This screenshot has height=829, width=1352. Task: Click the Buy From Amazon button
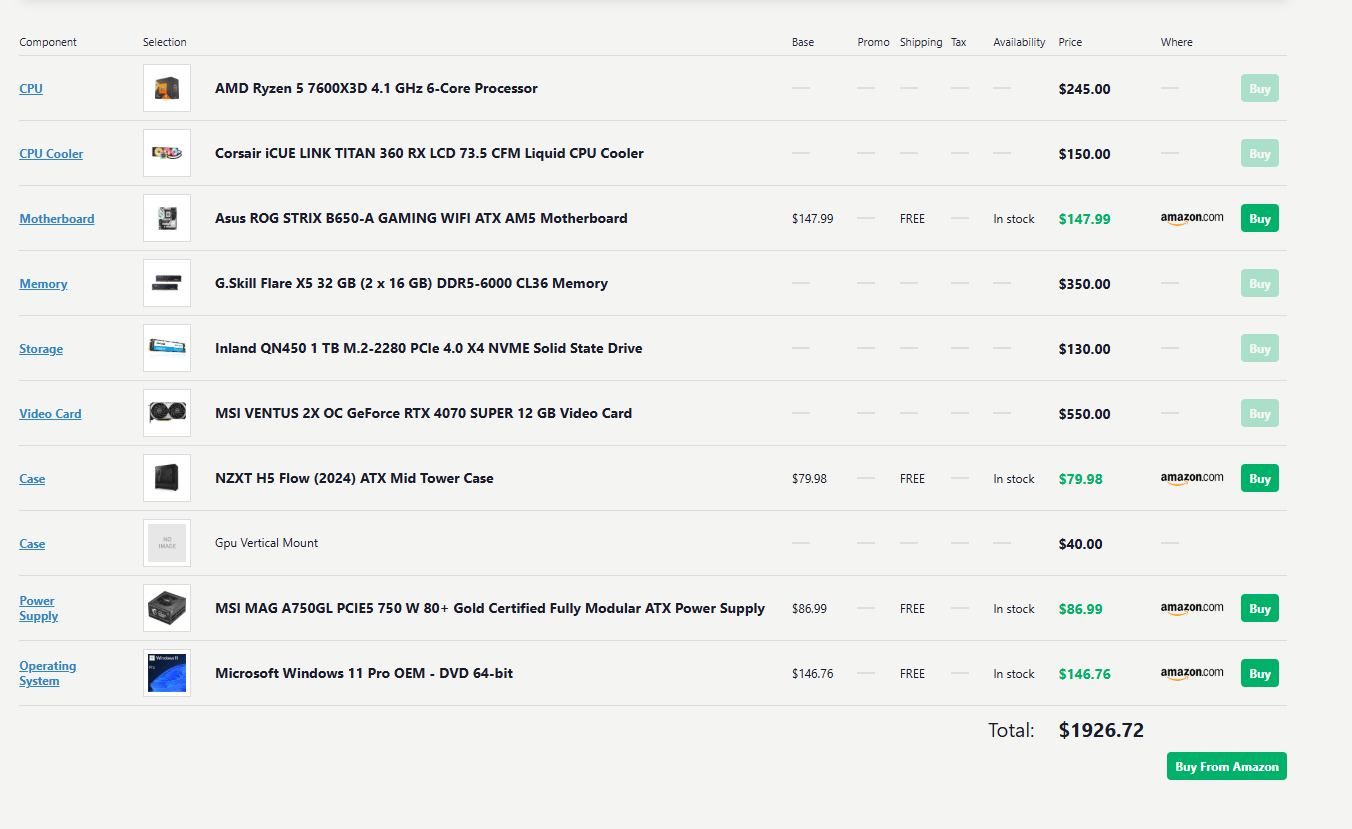point(1227,766)
